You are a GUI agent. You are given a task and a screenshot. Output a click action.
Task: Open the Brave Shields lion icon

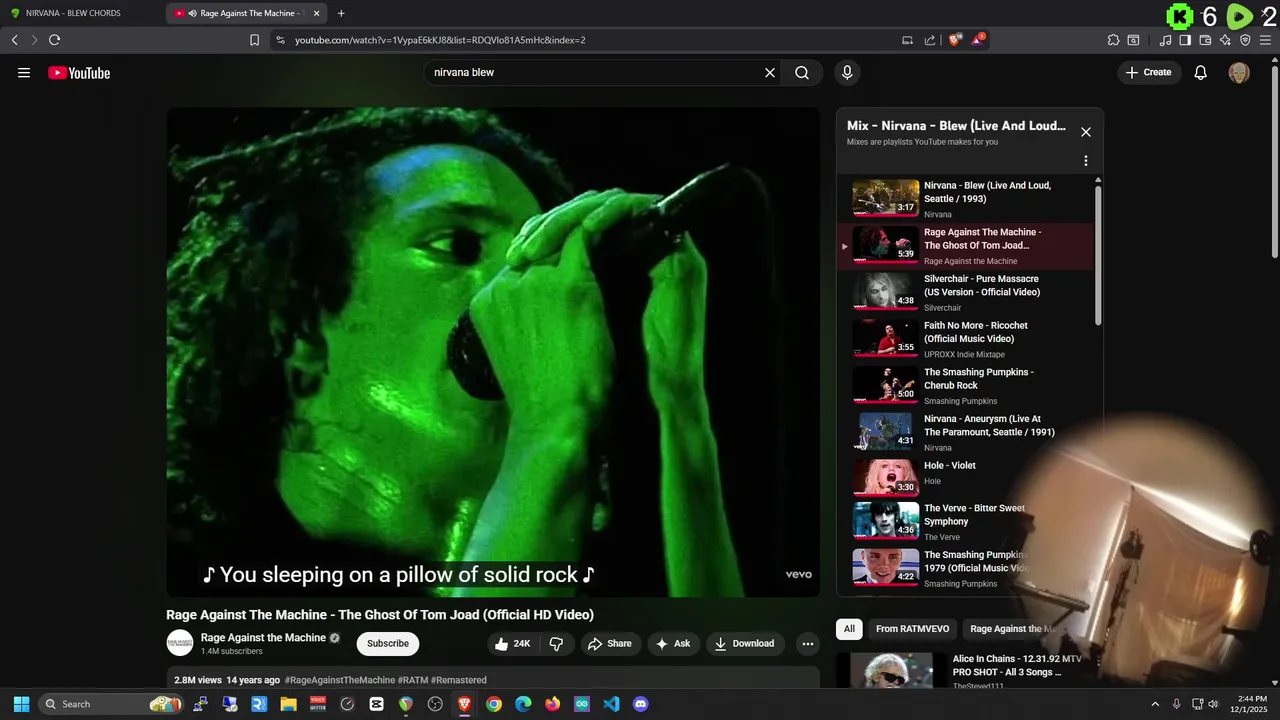pos(954,40)
